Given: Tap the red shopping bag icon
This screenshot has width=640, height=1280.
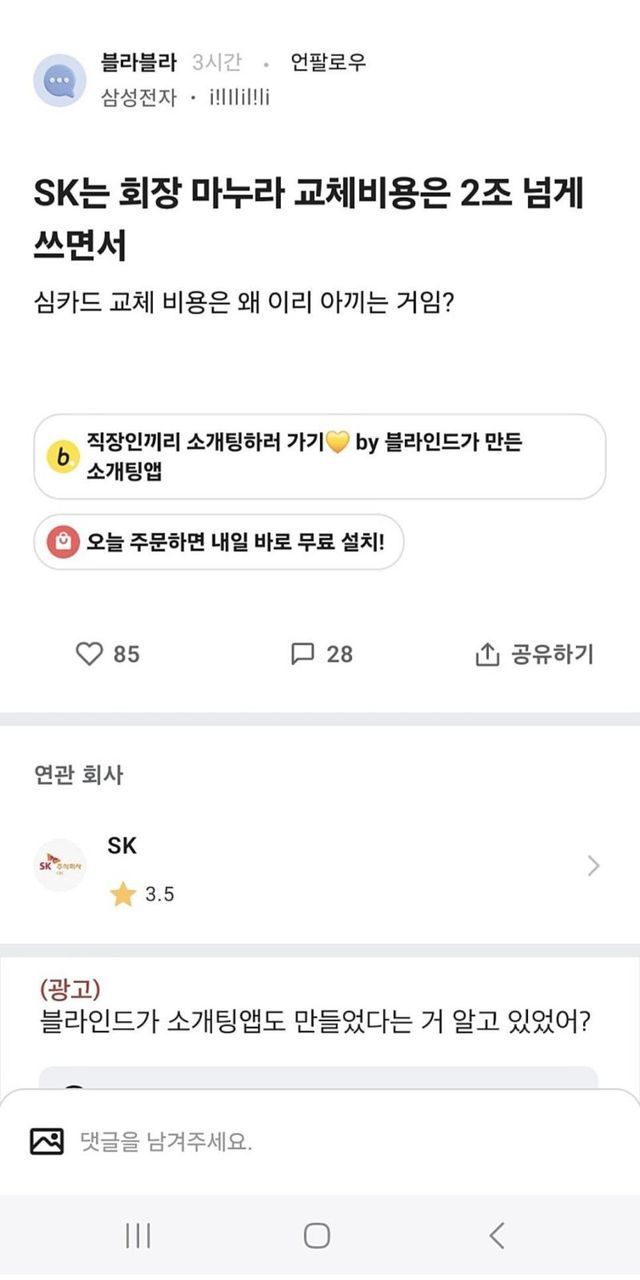Looking at the screenshot, I should [x=63, y=542].
